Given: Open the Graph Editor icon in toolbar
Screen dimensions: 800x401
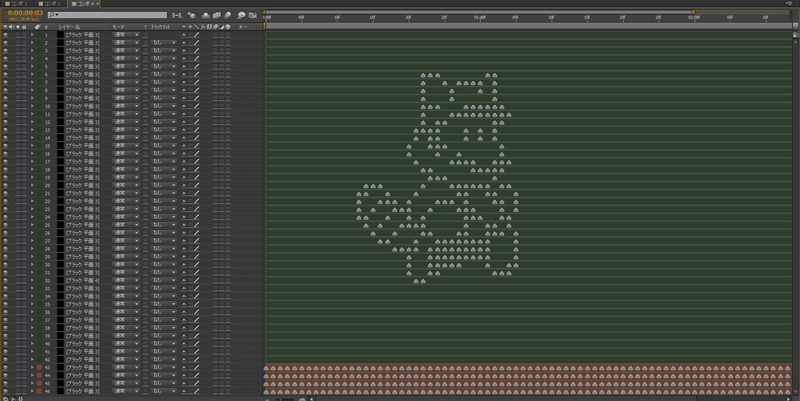Looking at the screenshot, I should click(x=253, y=15).
